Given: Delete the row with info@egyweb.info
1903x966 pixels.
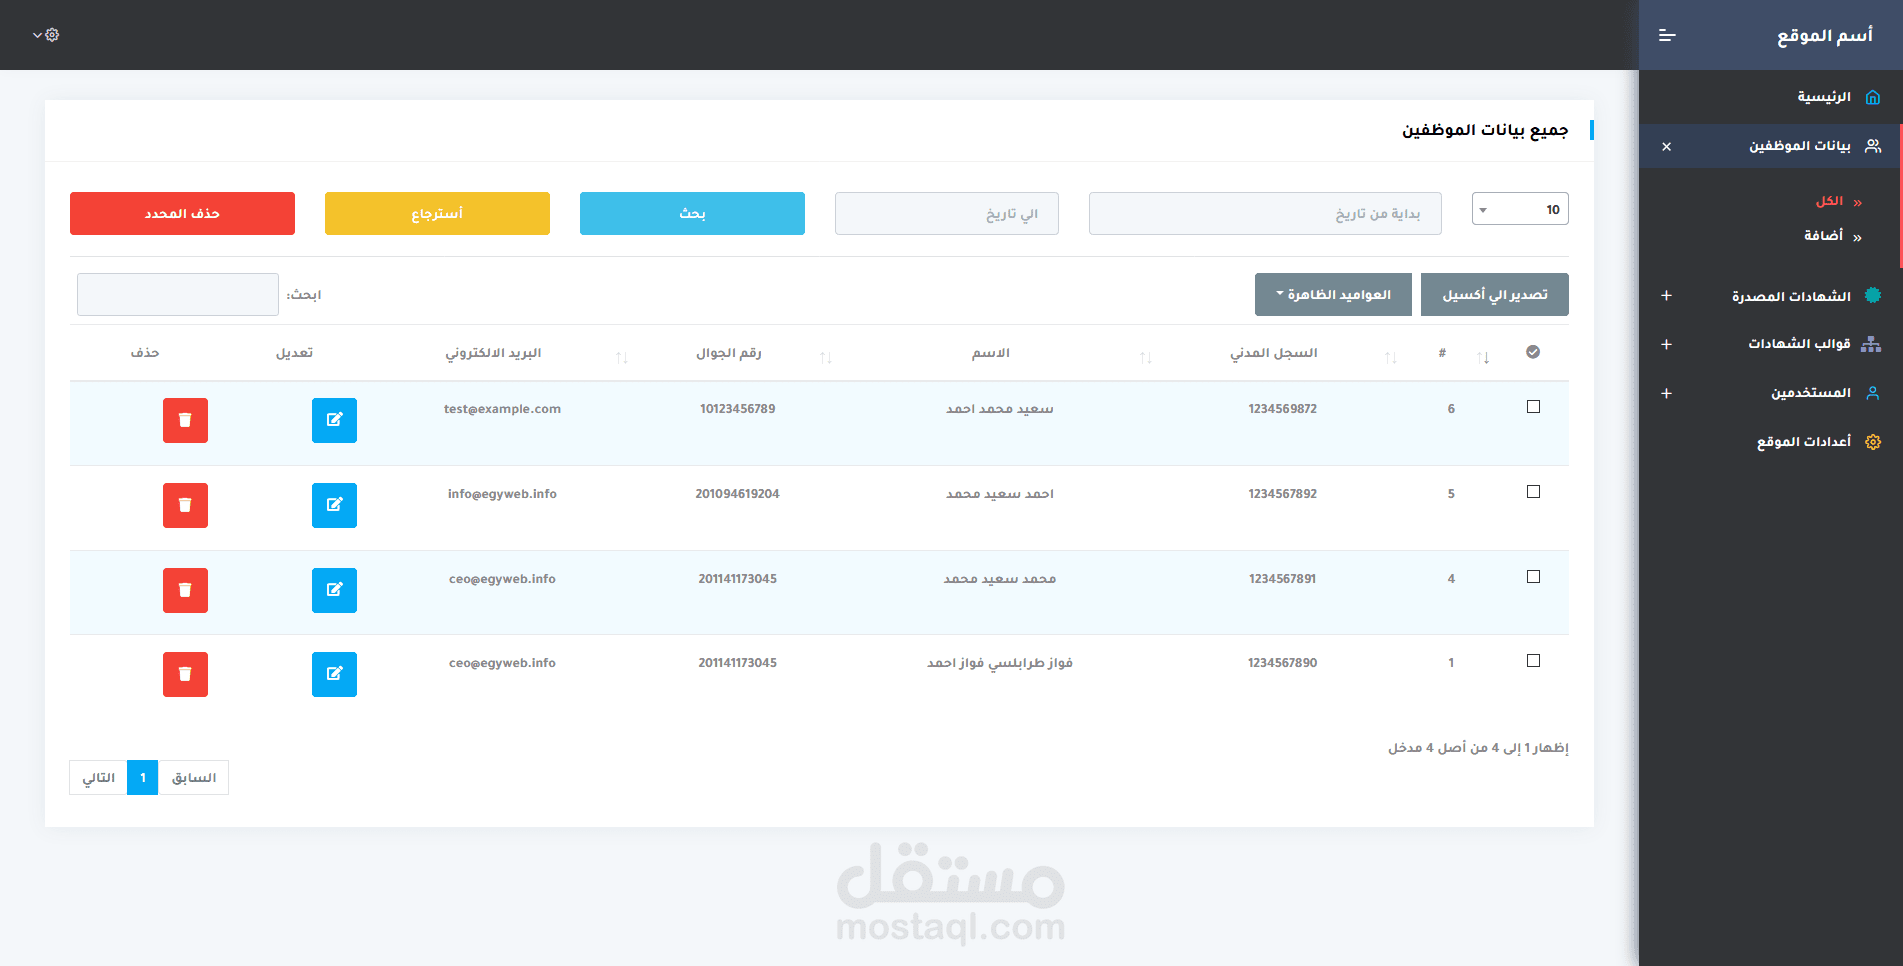Looking at the screenshot, I should click(x=185, y=505).
